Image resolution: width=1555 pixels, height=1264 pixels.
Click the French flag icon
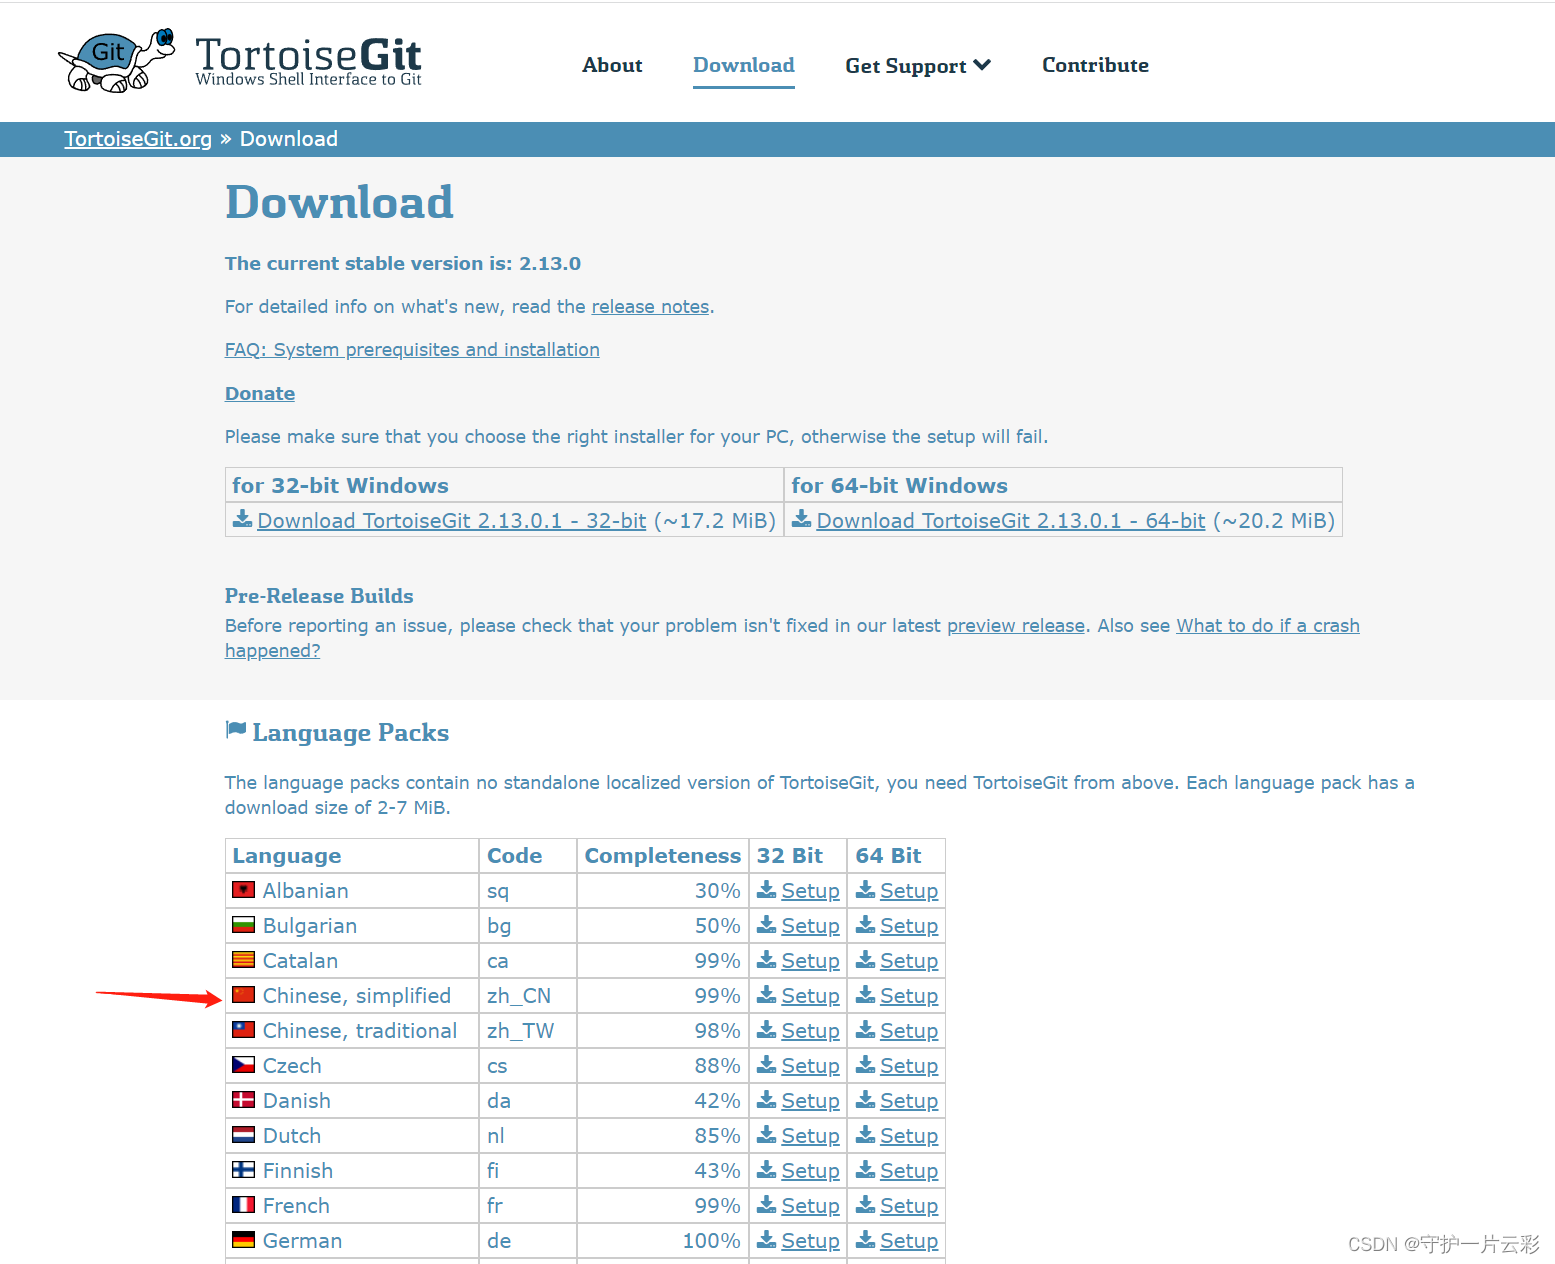[243, 1204]
